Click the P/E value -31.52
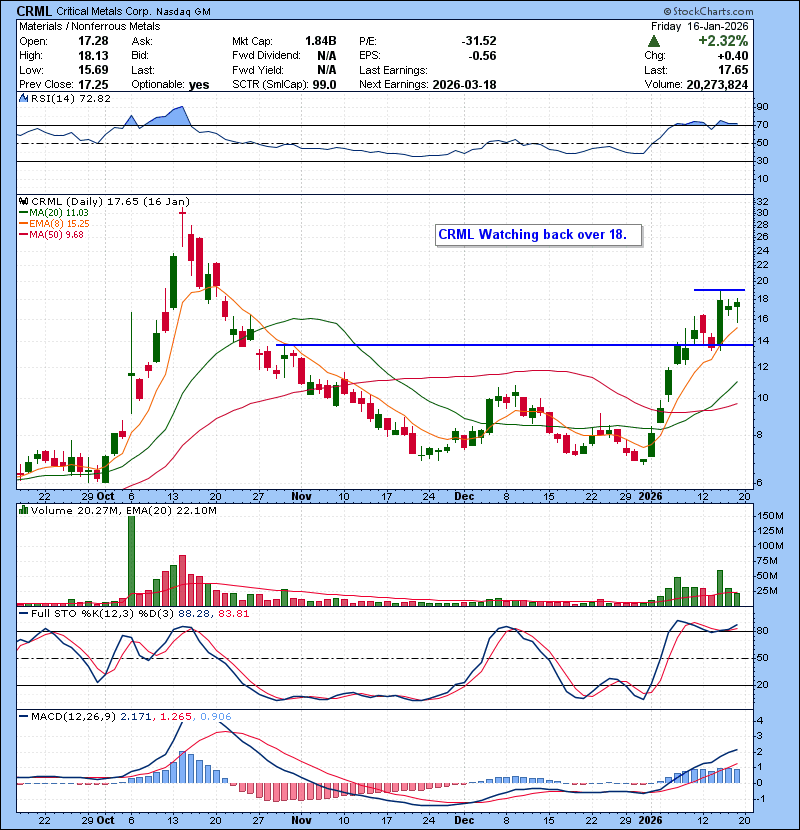The width and height of the screenshot is (800, 830). [479, 41]
